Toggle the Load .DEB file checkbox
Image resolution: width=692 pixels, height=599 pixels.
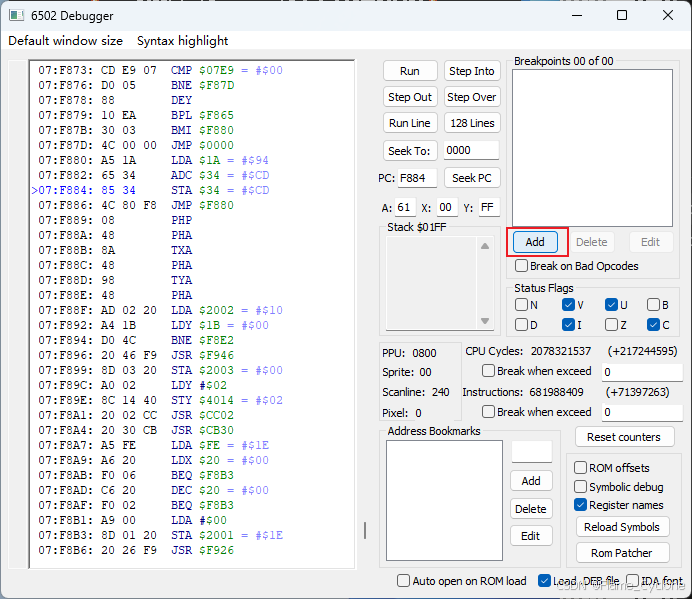pyautogui.click(x=545, y=580)
